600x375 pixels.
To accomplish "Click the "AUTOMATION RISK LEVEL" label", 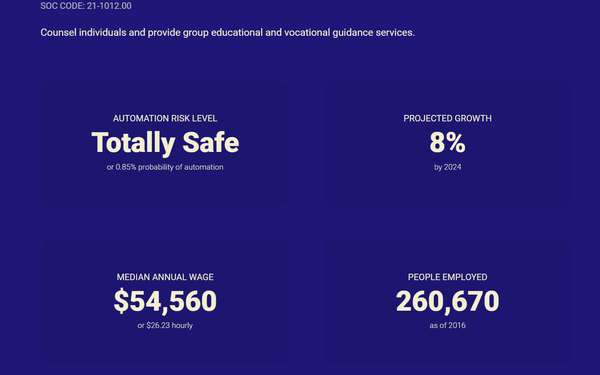I will 165,119.
